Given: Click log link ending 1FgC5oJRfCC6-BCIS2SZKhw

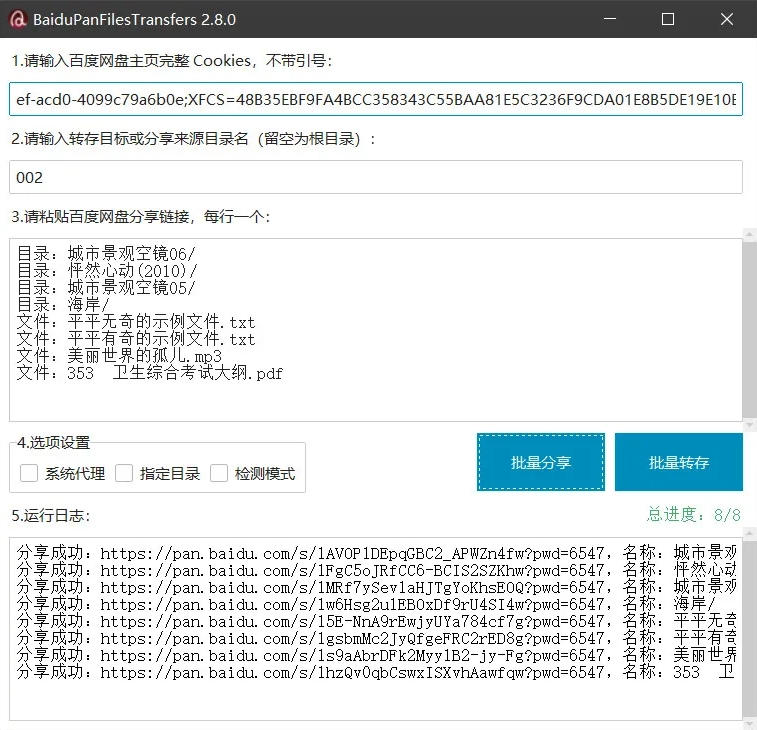Looking at the screenshot, I should (x=352, y=570).
